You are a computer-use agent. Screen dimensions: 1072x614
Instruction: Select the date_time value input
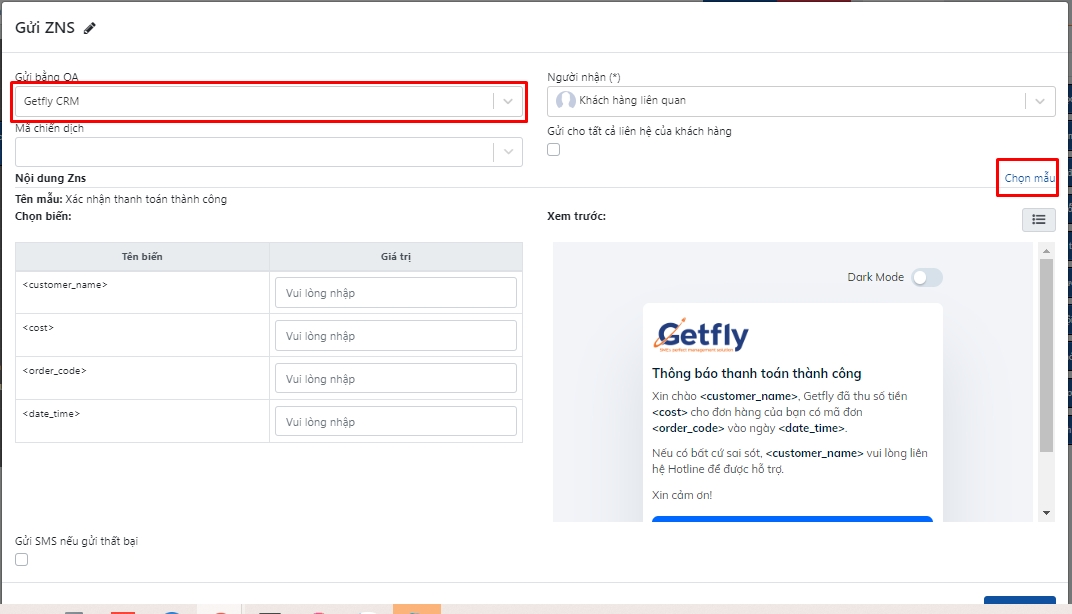pos(395,422)
